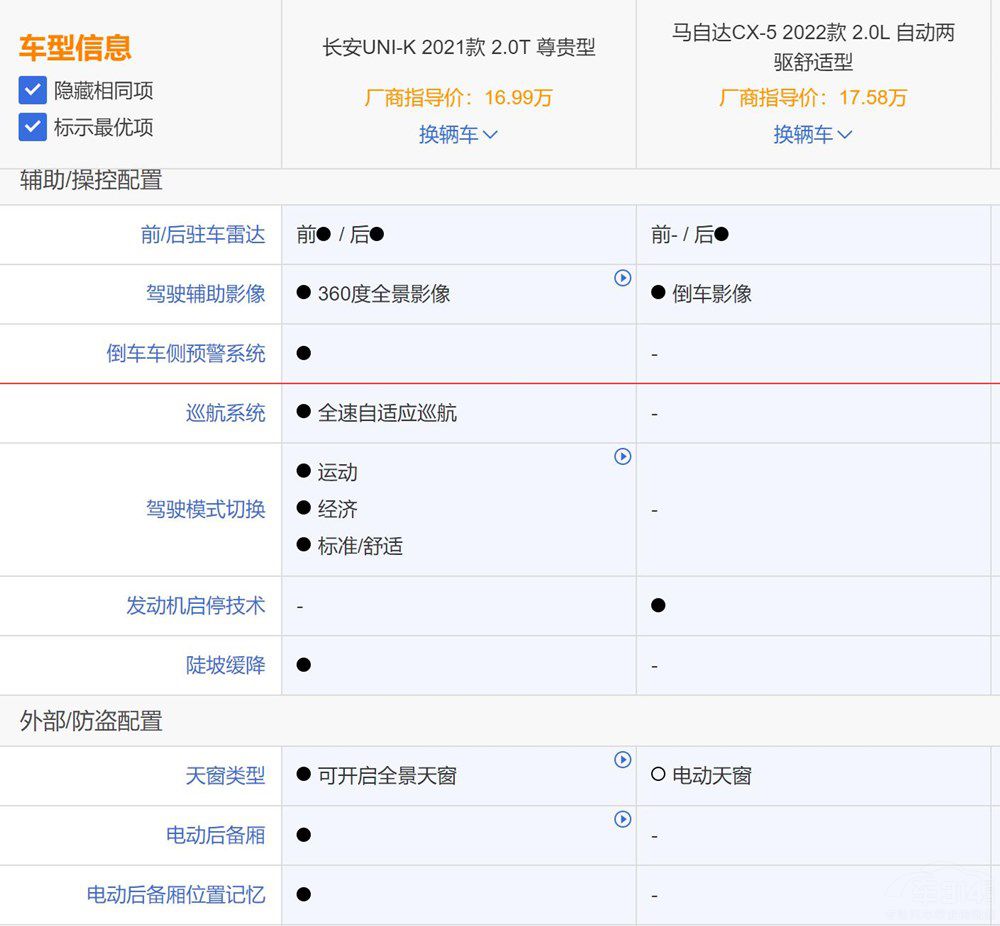Open the 倒车车侧预警系统 label link
The height and width of the screenshot is (926, 1000).
[186, 354]
